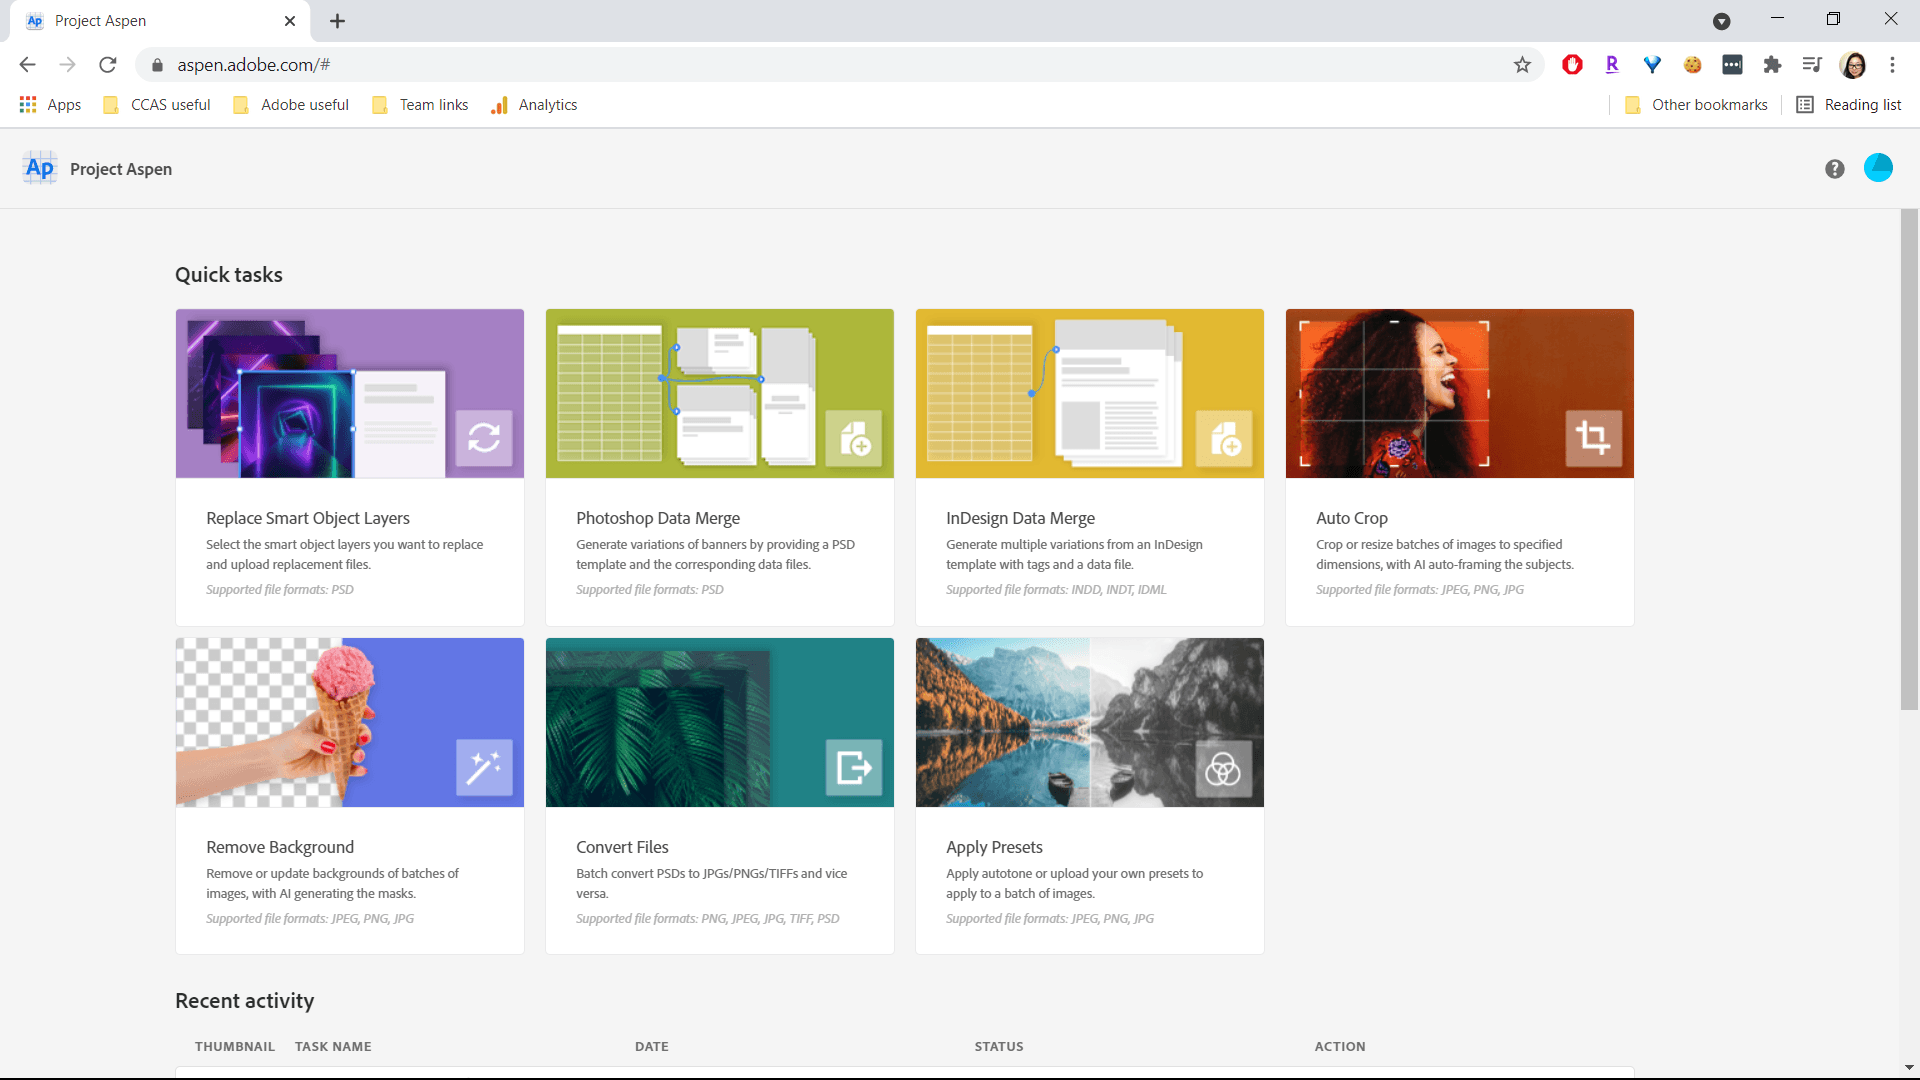Click the Project Aspen logo icon
The width and height of the screenshot is (1920, 1080).
pos(39,167)
